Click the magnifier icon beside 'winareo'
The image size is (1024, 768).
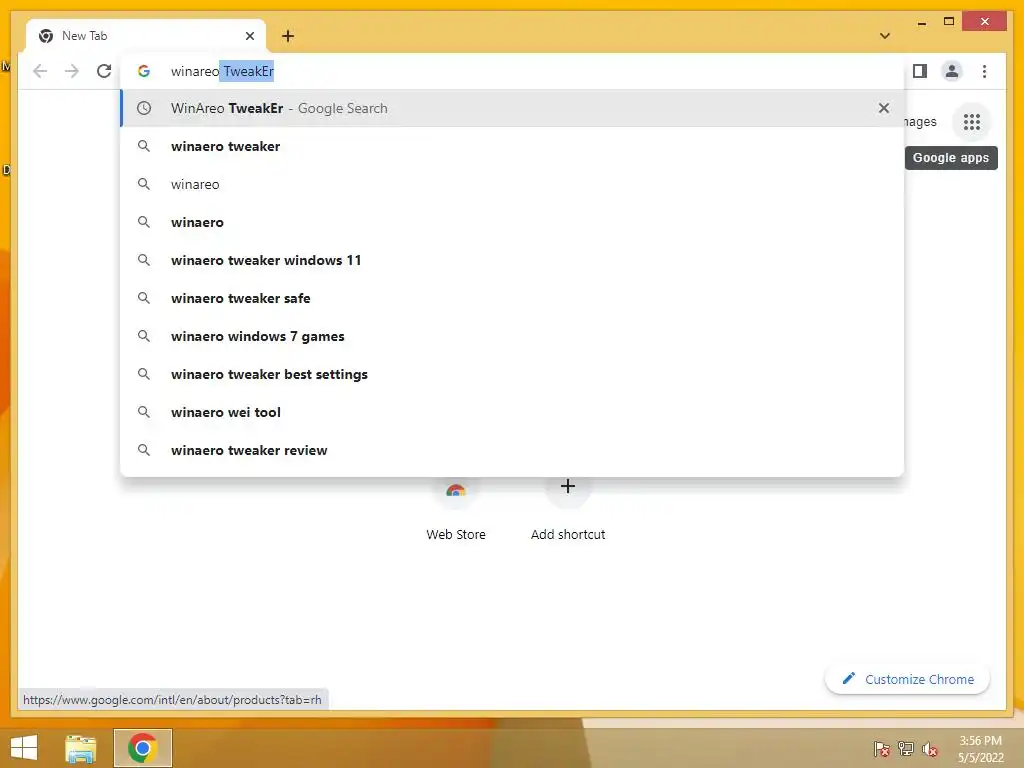[x=144, y=184]
